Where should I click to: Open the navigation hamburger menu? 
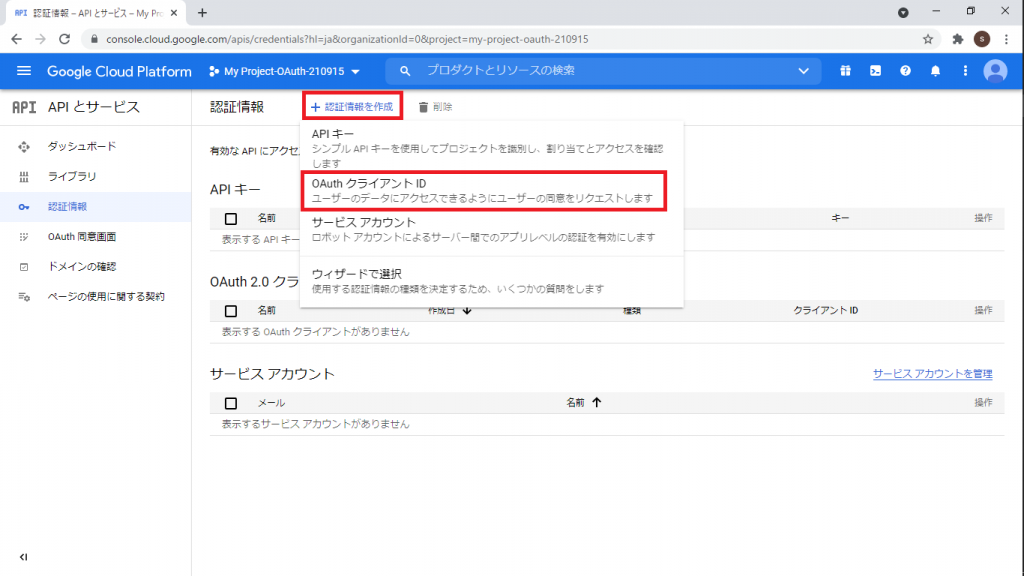[x=24, y=71]
